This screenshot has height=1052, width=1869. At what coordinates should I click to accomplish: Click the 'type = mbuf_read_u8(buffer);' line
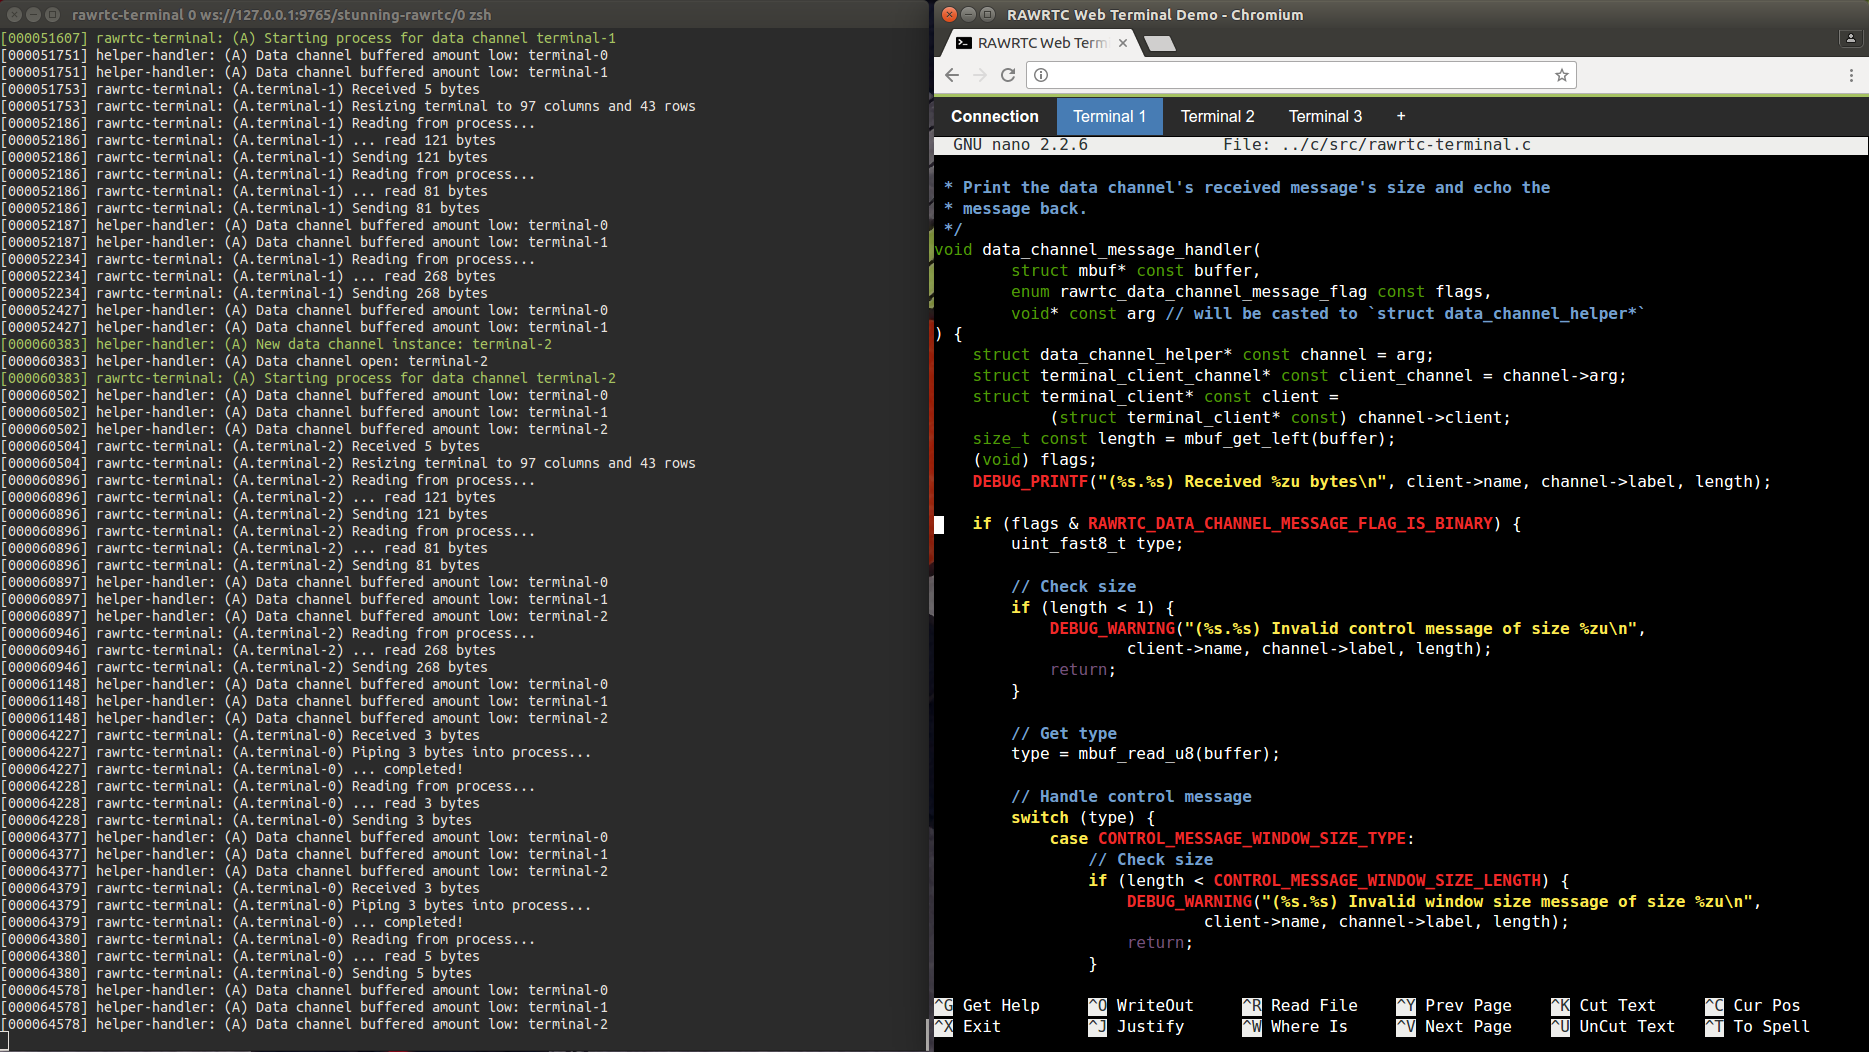(x=1145, y=754)
